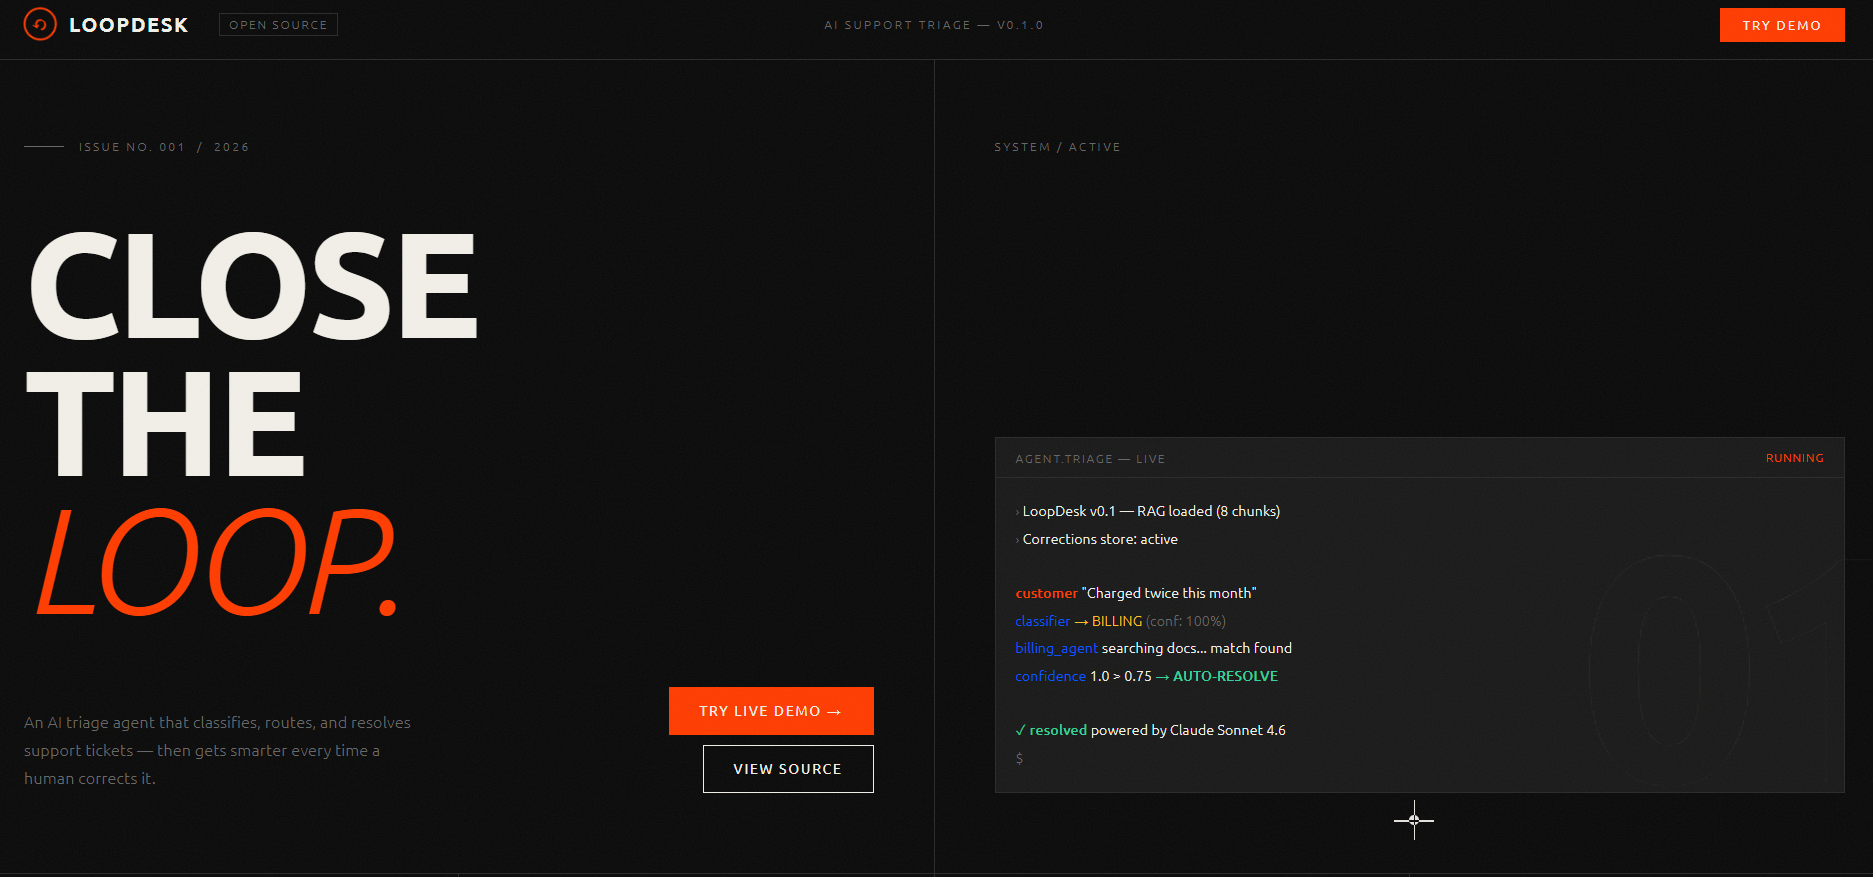This screenshot has width=1873, height=877.
Task: Click the confidence AUTO-RESOLVE line
Action: [x=1146, y=676]
